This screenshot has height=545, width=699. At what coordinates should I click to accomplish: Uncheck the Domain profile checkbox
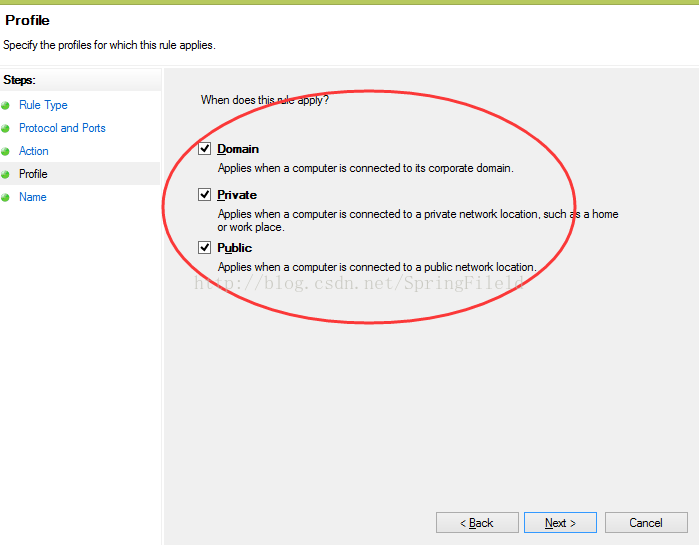[205, 148]
